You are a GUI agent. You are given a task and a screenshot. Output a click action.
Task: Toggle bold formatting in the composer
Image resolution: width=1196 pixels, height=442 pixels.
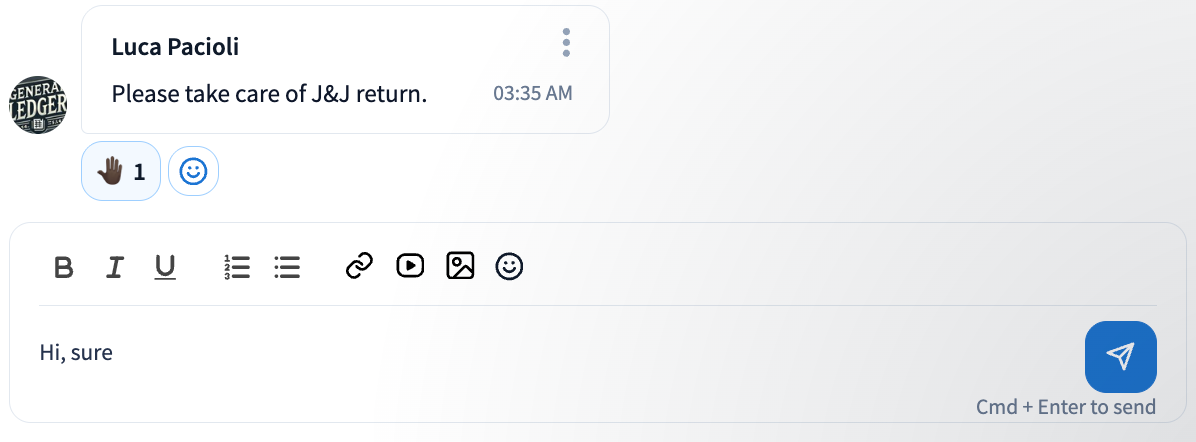tap(64, 267)
